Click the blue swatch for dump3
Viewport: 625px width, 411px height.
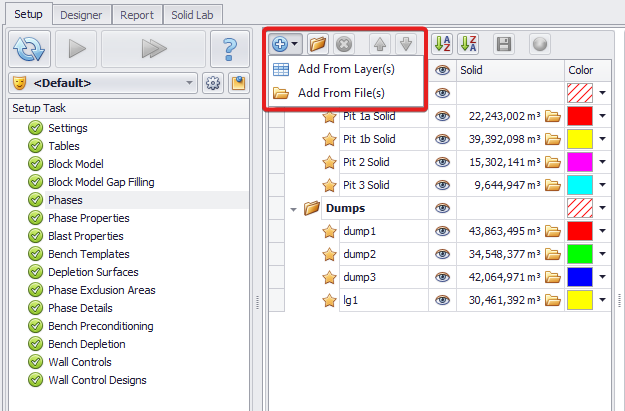click(580, 277)
